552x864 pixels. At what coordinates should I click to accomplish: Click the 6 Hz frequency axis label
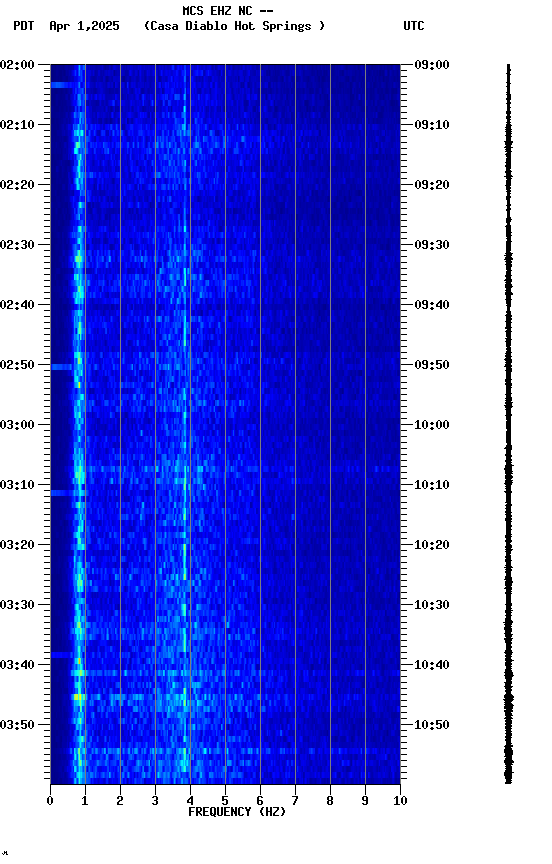(x=260, y=801)
